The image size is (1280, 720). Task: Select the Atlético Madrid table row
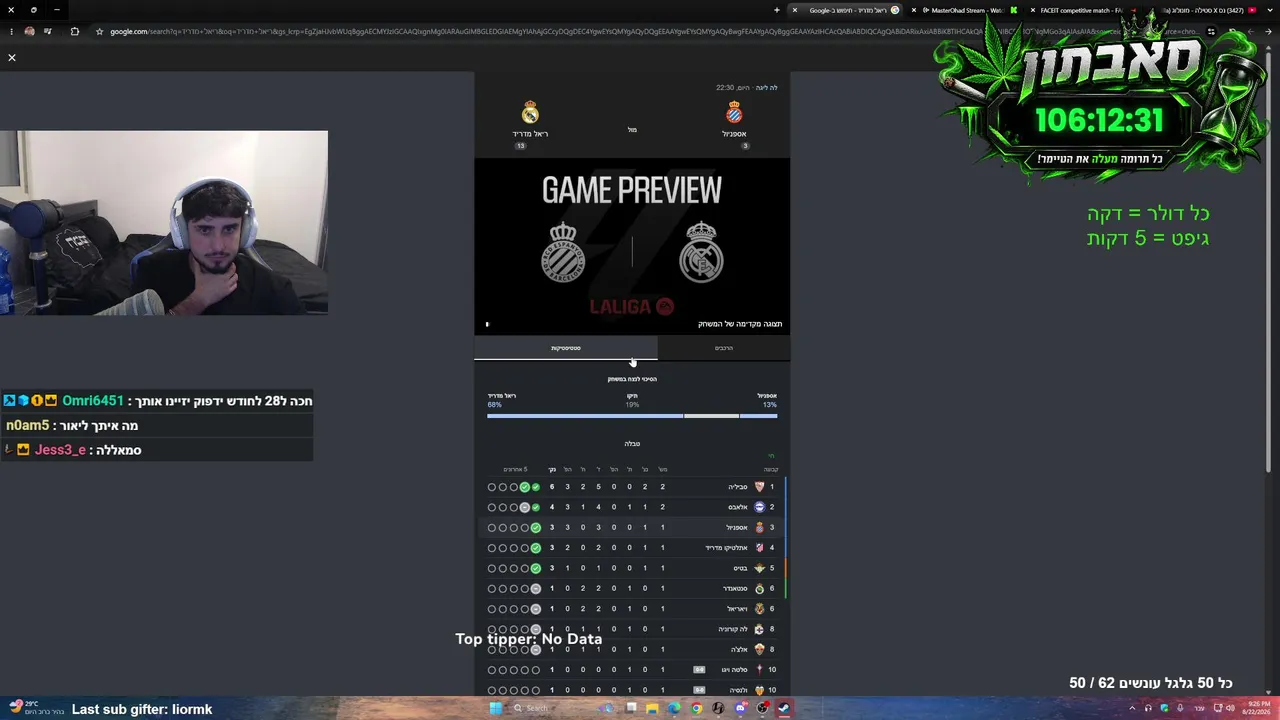(632, 548)
